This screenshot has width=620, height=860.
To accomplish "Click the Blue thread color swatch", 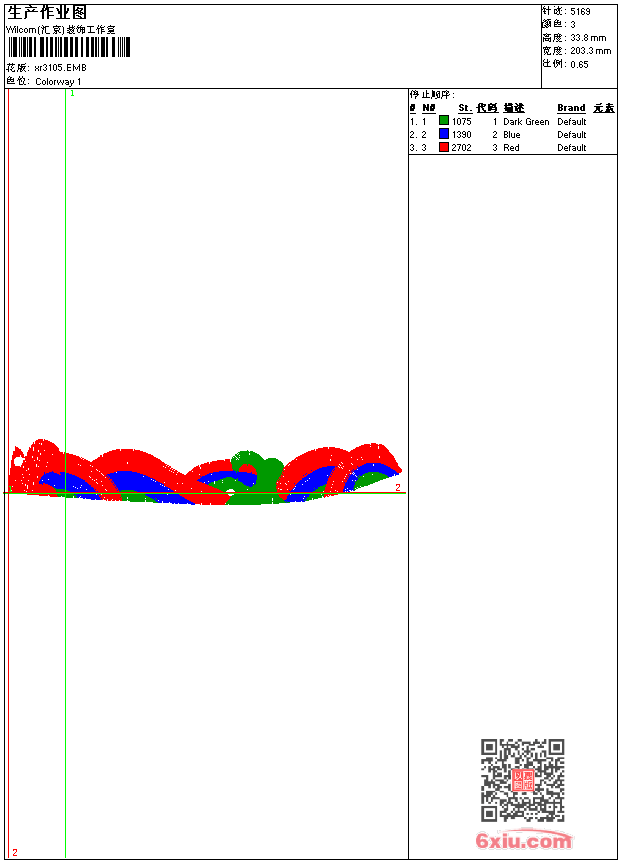I will pos(444,134).
